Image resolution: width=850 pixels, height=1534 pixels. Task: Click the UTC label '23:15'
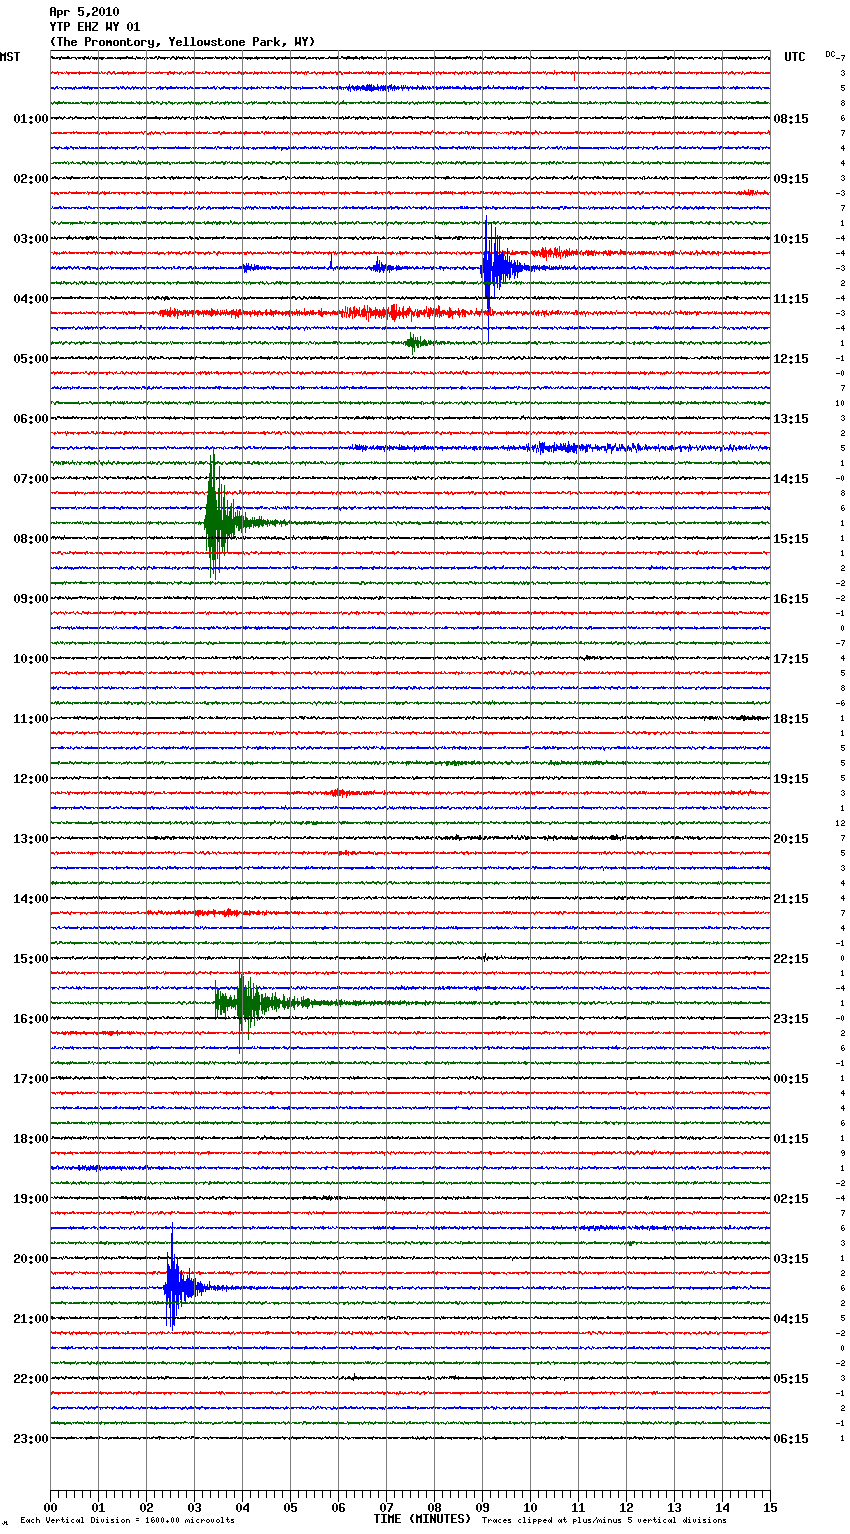click(791, 1019)
